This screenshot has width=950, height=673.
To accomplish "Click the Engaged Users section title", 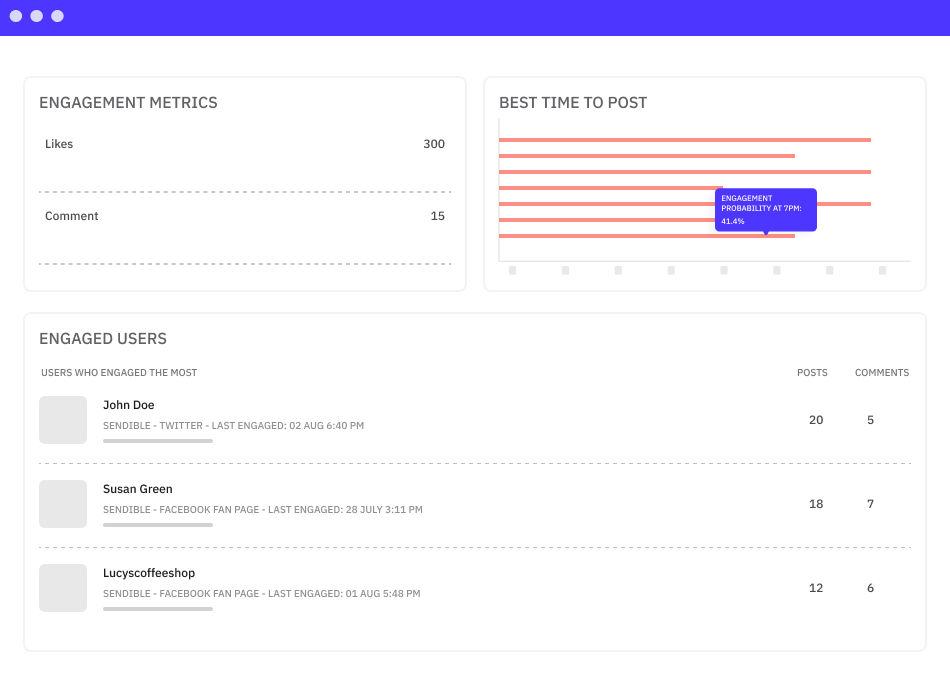I will click(x=102, y=338).
